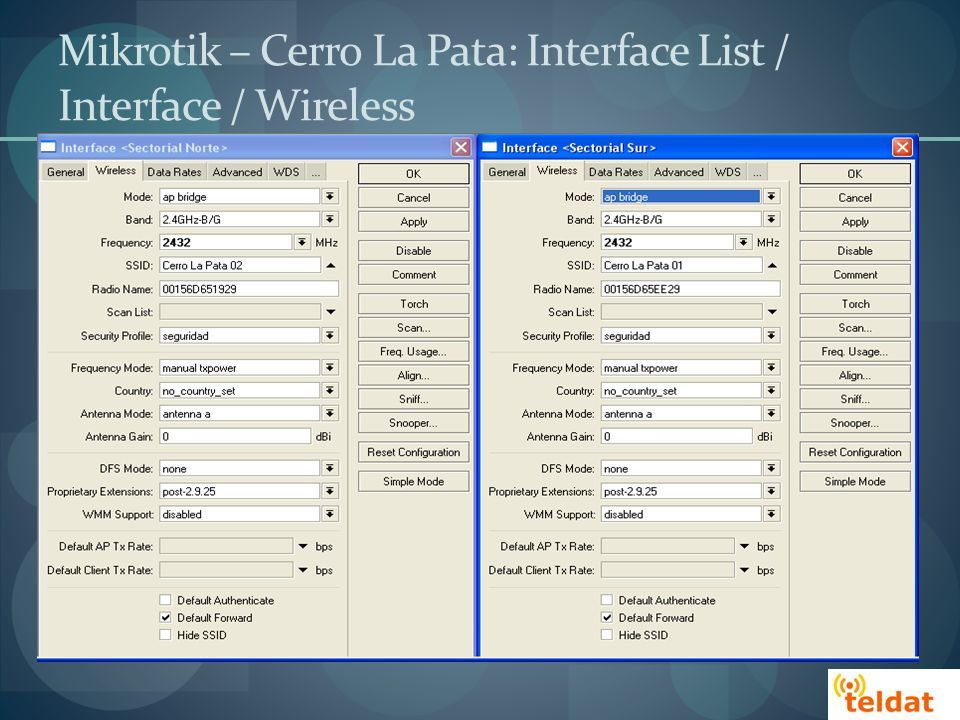960x720 pixels.
Task: Open Band dropdown in Sectorial Norte
Action: [x=330, y=219]
